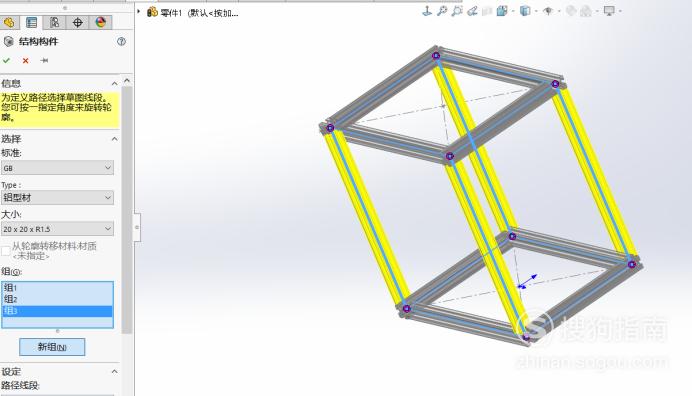Toggle 从轮廓转移材料 checkbox

[6, 251]
